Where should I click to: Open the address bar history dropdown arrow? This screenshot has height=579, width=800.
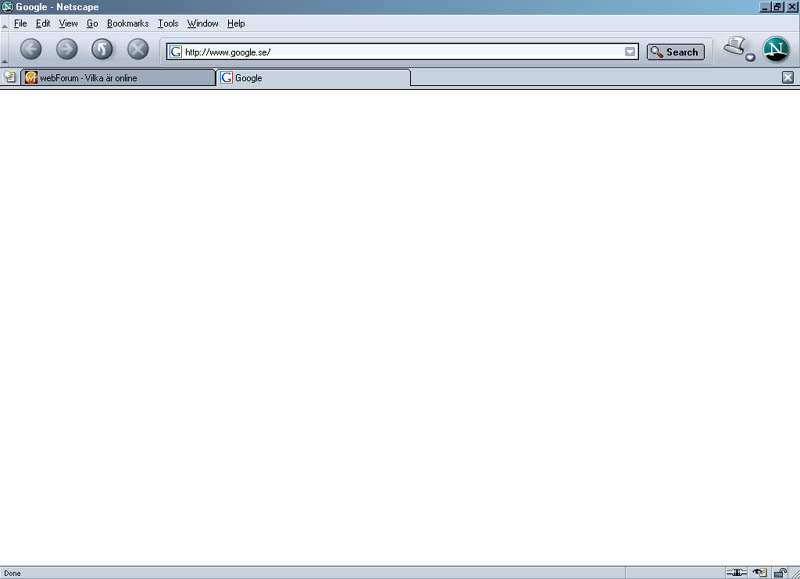(630, 52)
